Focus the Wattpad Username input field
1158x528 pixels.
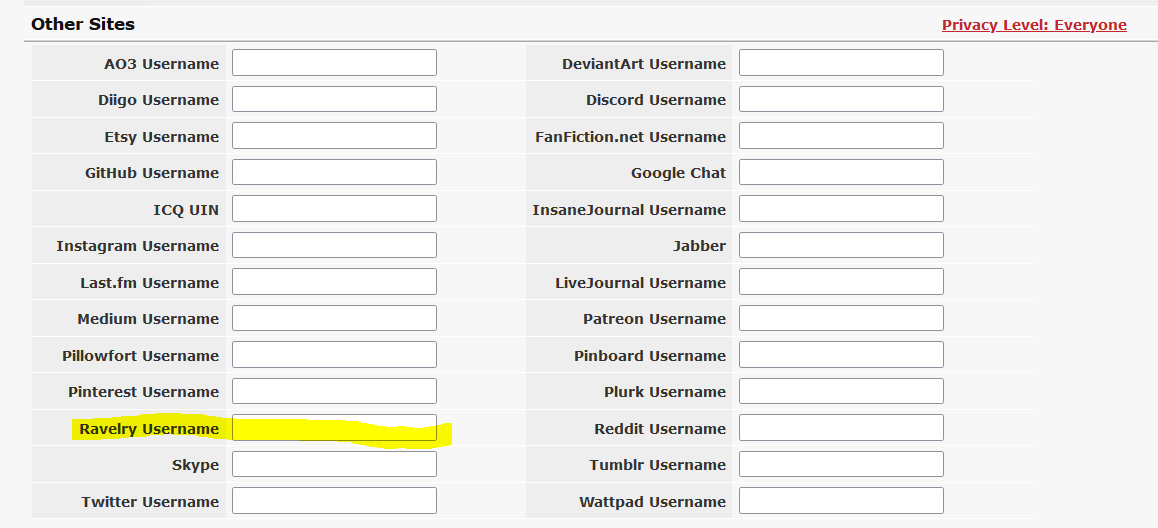[841, 501]
